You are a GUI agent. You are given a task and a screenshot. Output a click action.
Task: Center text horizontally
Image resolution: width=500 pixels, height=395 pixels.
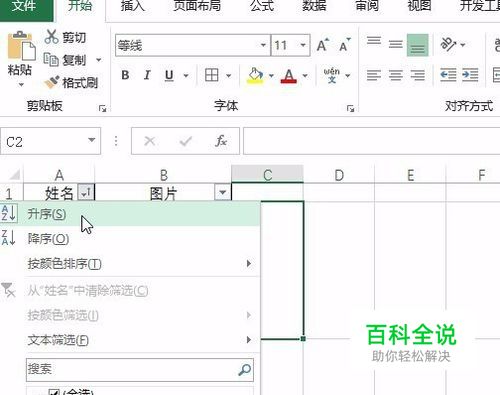396,75
